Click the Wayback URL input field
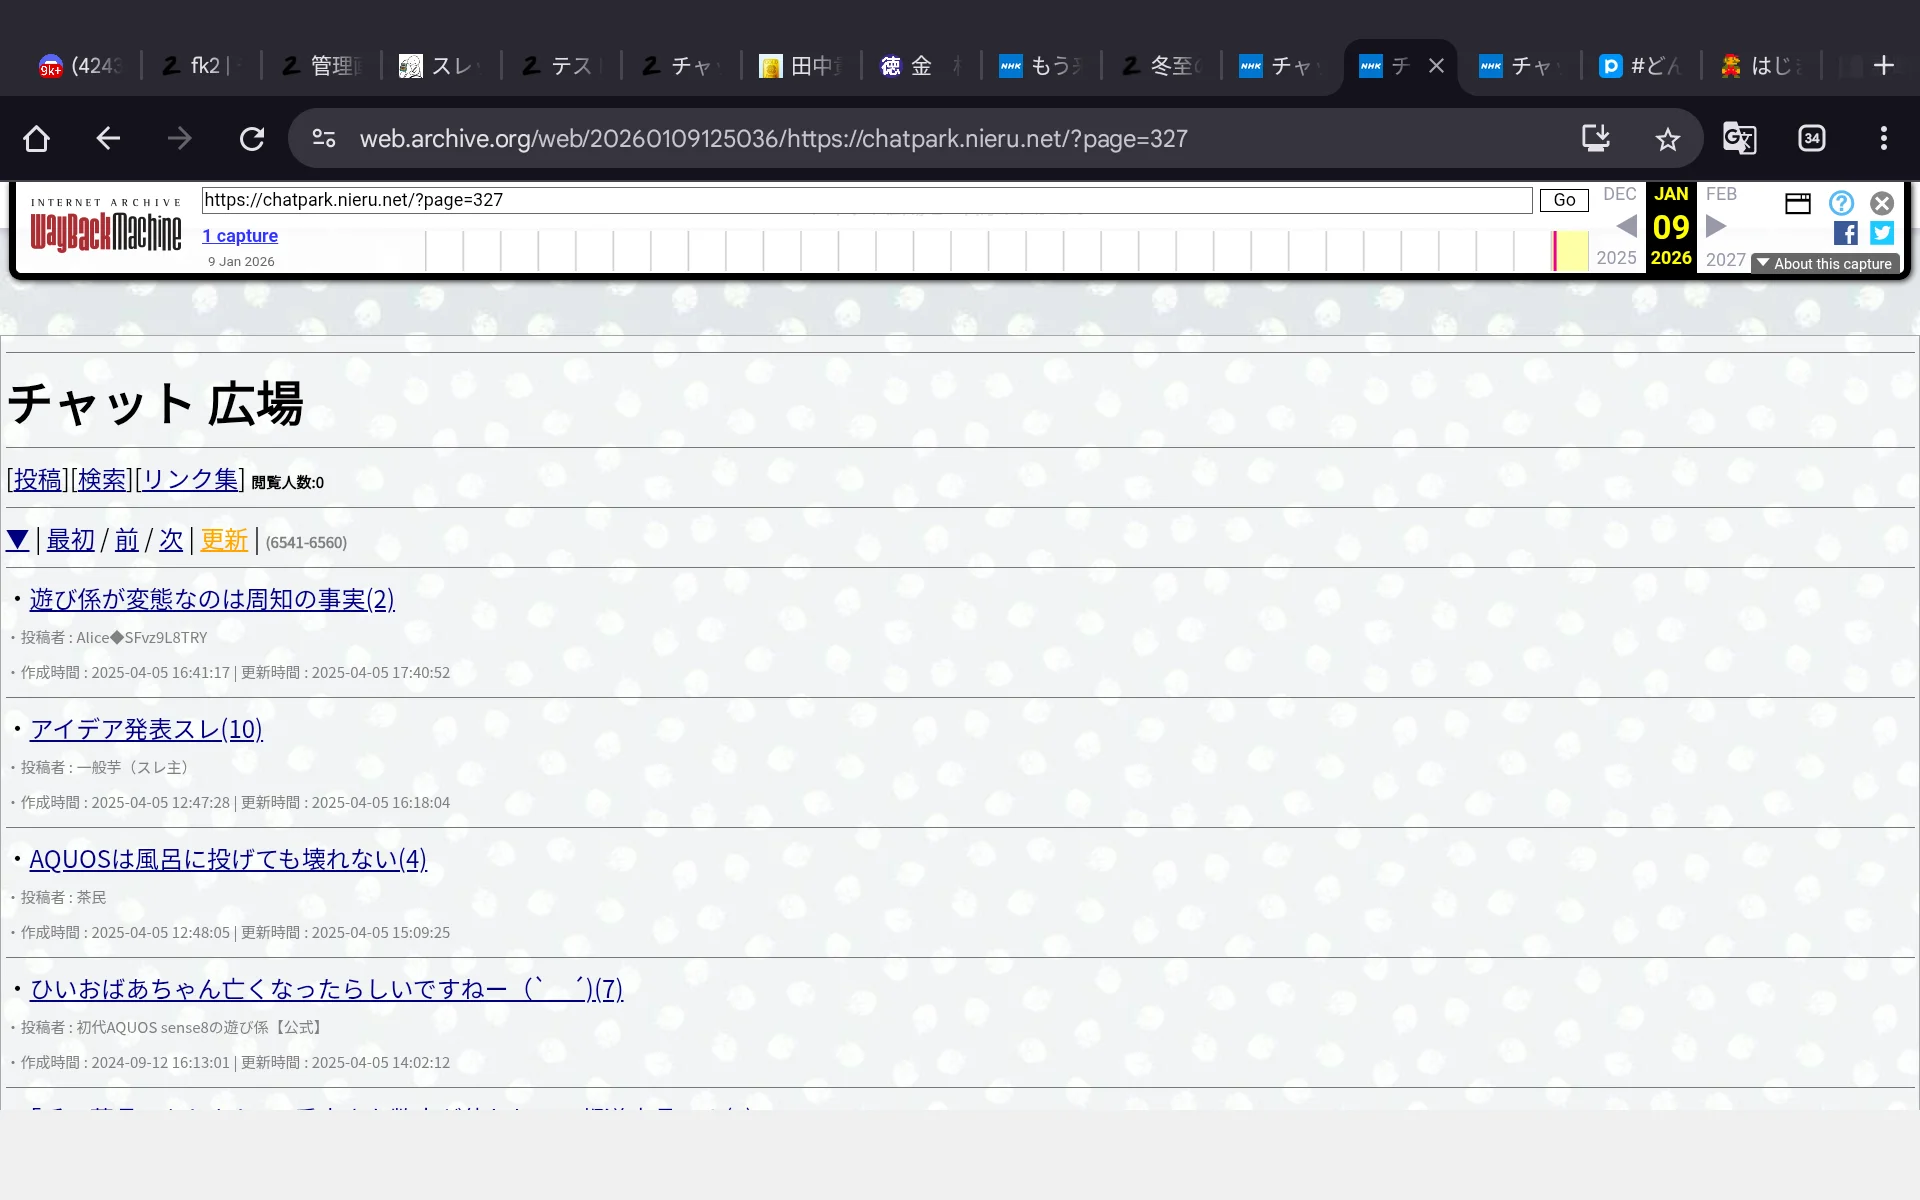 click(x=866, y=200)
